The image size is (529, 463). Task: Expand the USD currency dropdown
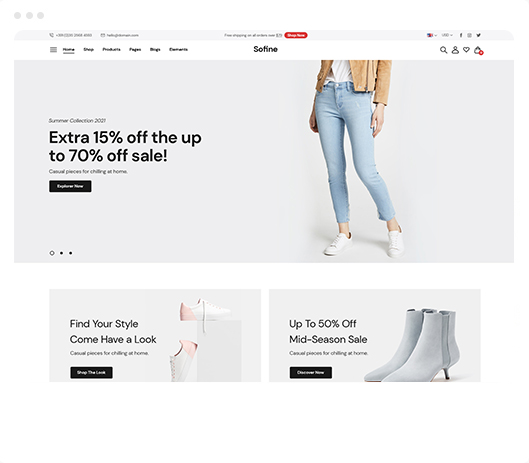click(x=447, y=35)
